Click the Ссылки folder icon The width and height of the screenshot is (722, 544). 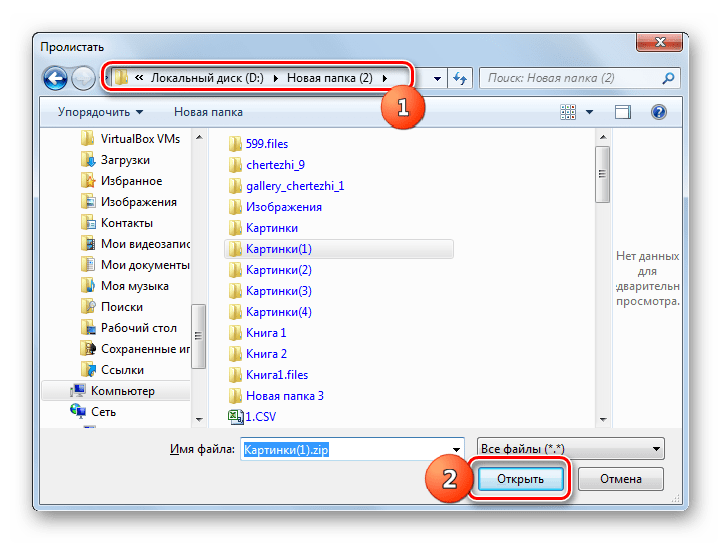(87, 370)
